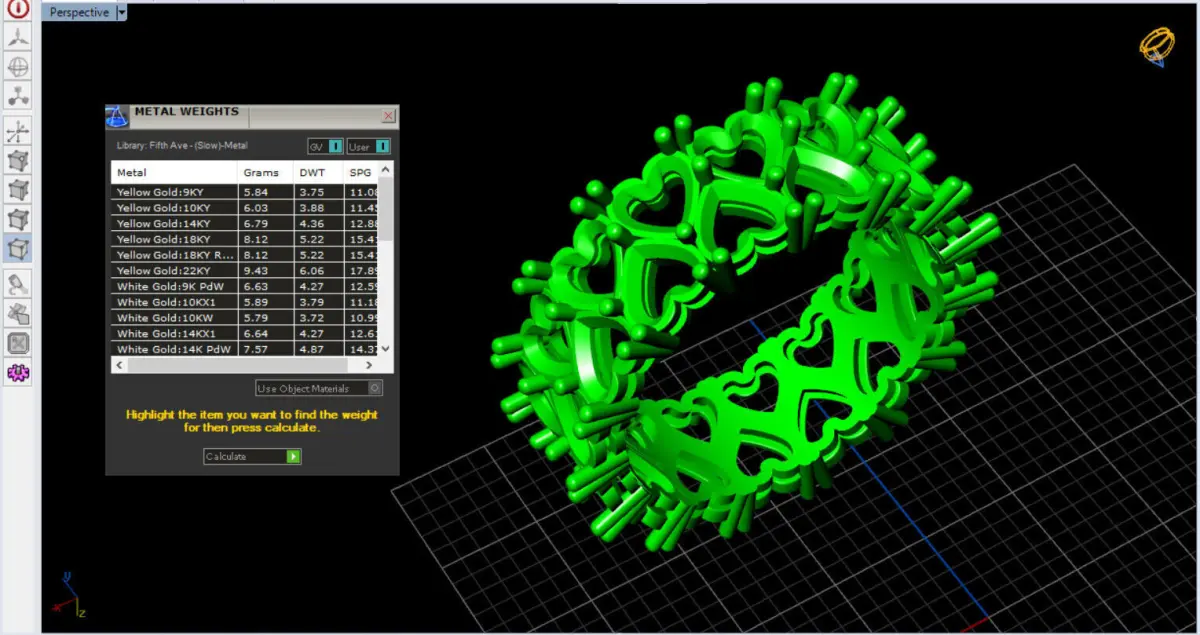This screenshot has height=635, width=1200.
Task: Click the Library: Fifth Ave - (Slow)-Metal label
Action: coord(182,146)
